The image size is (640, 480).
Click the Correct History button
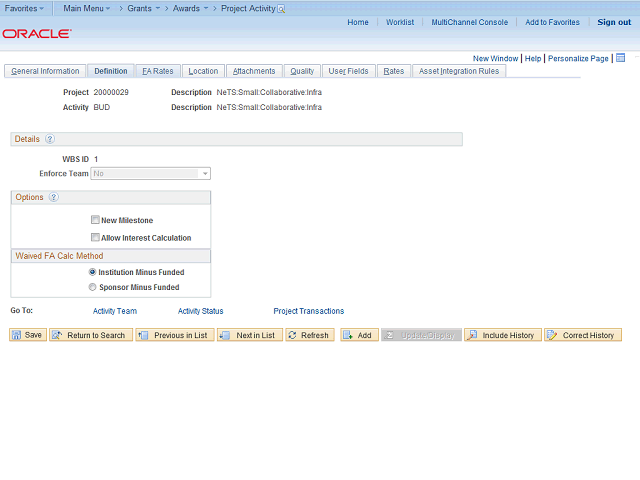tap(583, 335)
